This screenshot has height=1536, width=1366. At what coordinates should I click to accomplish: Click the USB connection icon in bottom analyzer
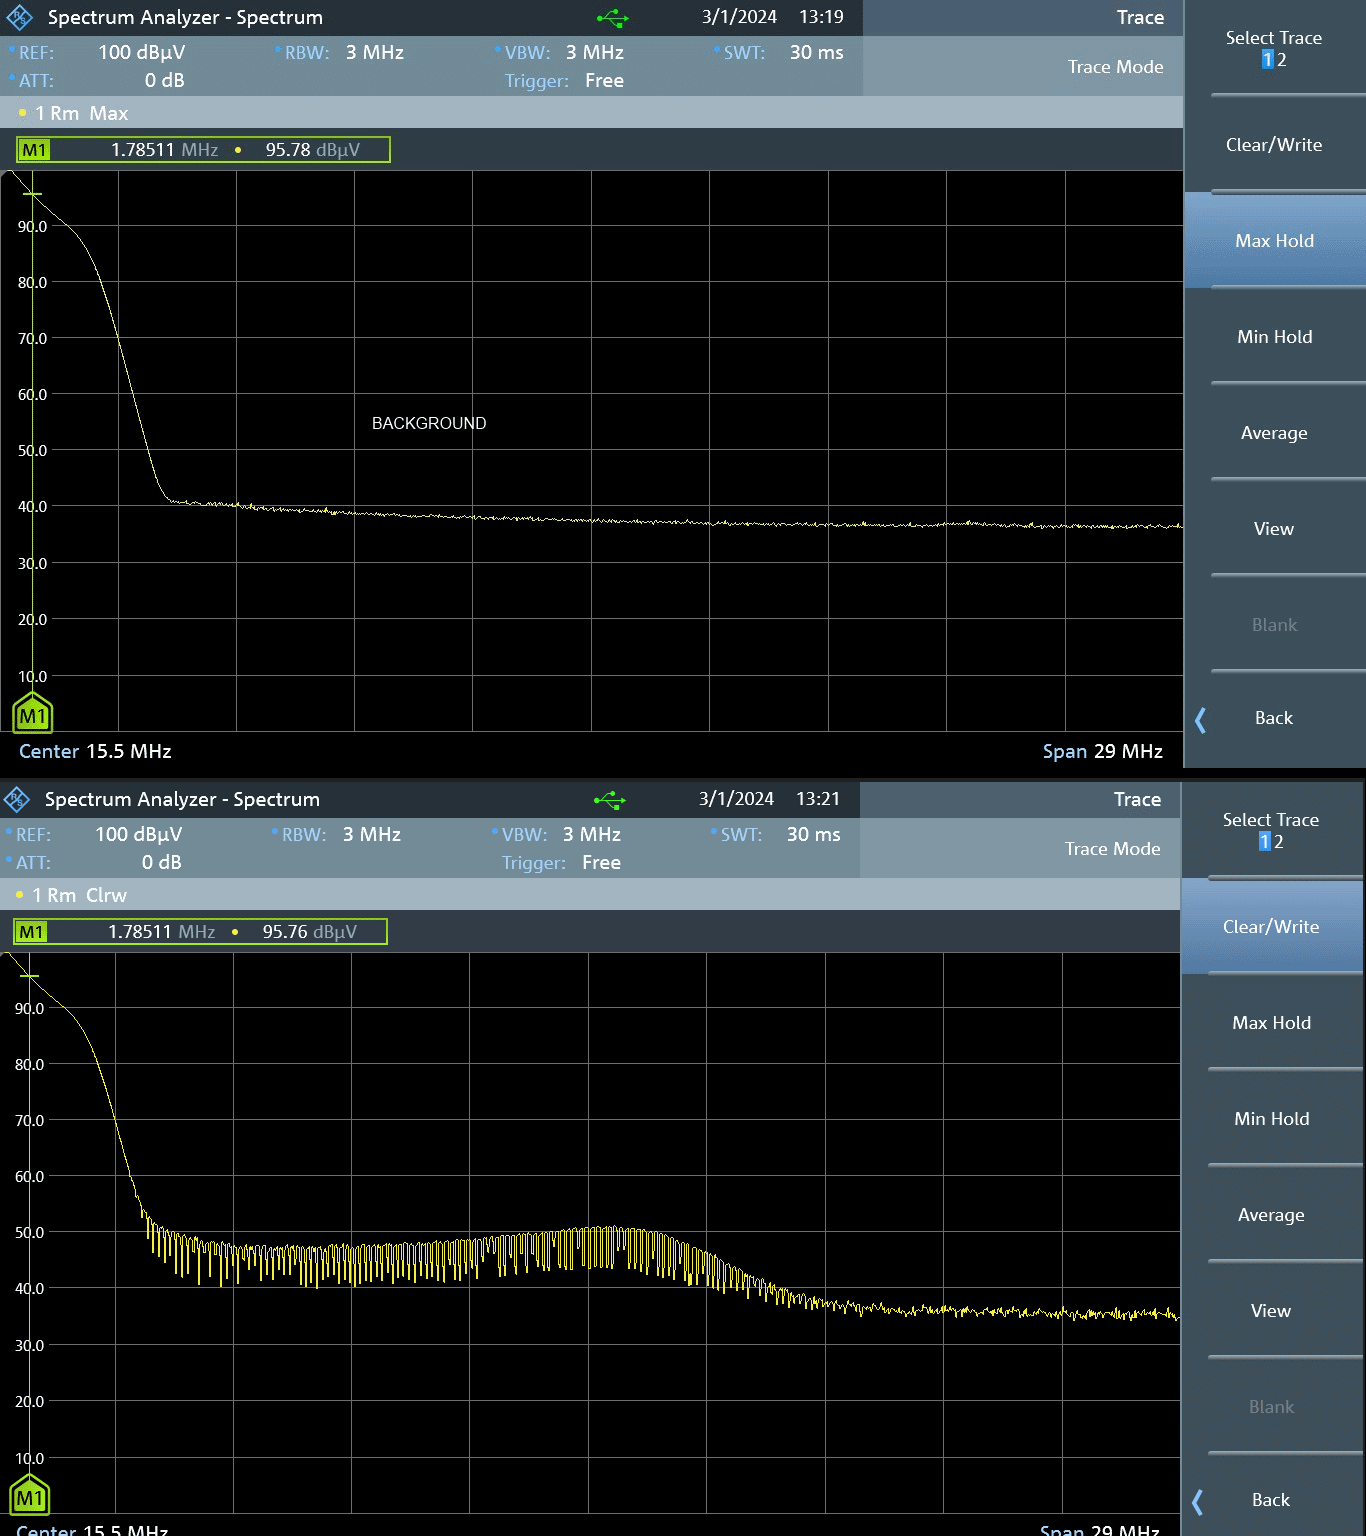[x=609, y=800]
